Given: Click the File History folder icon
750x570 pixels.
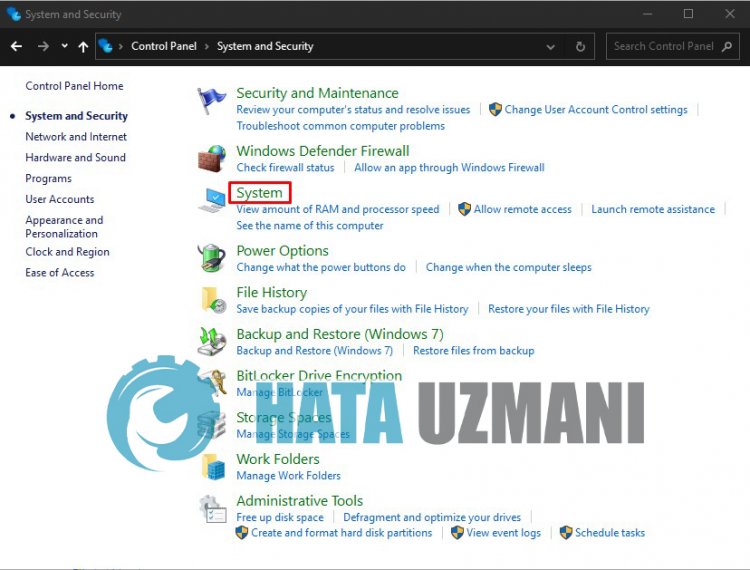Looking at the screenshot, I should tap(212, 300).
